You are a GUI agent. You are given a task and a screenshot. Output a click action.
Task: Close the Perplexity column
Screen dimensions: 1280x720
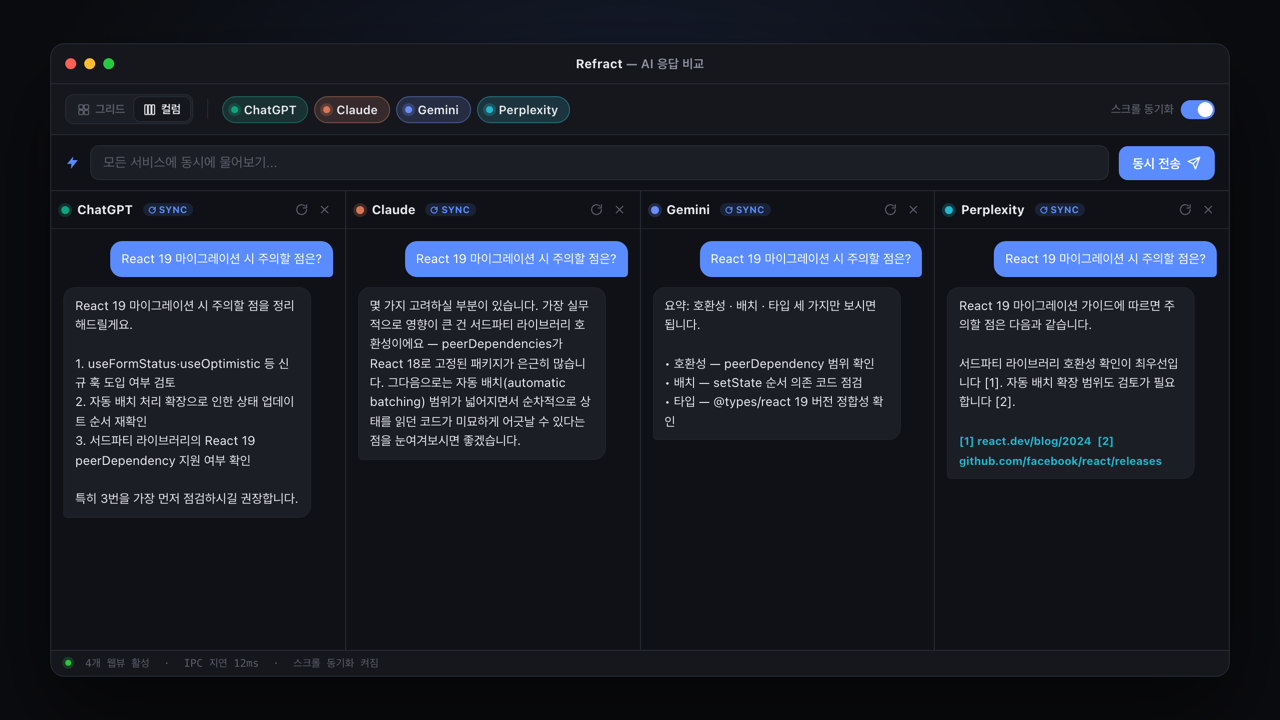point(1209,210)
